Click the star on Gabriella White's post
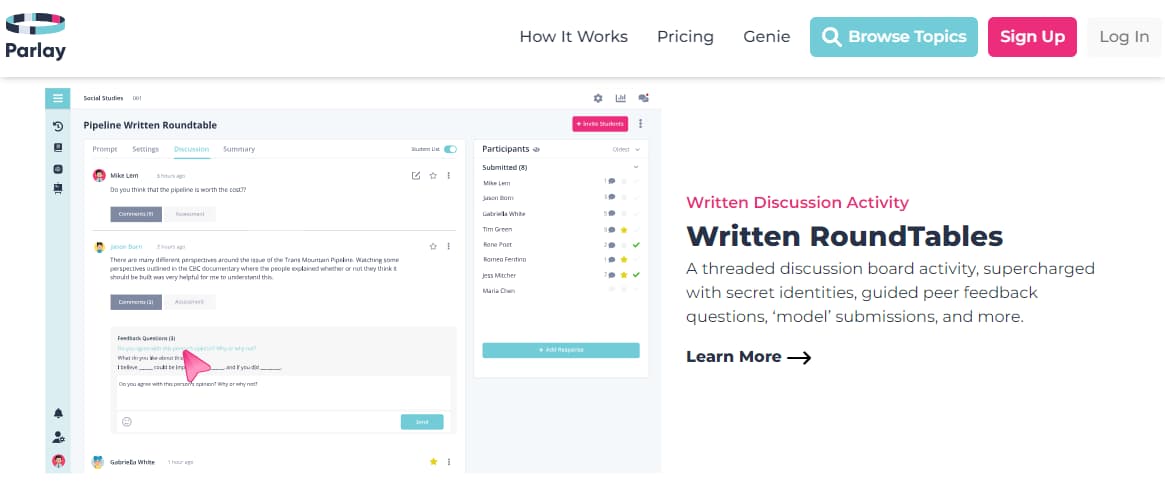Image resolution: width=1165 pixels, height=488 pixels. [433, 461]
